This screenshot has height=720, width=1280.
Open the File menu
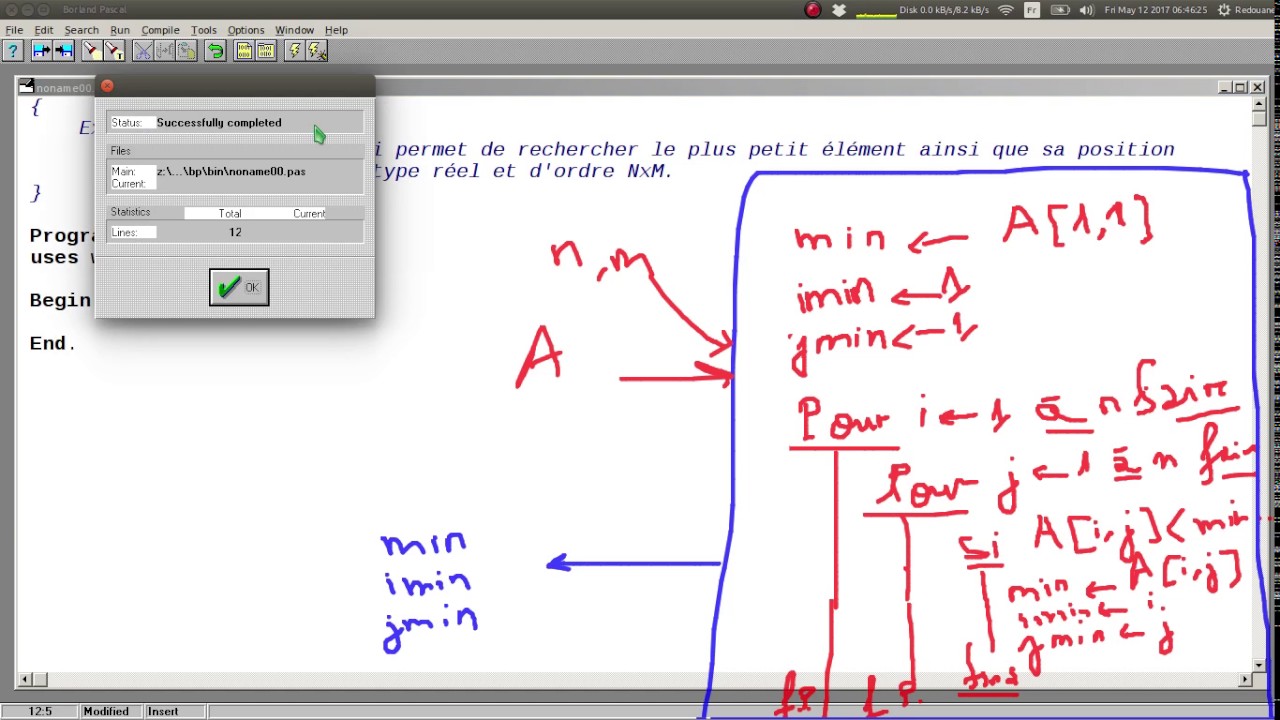point(14,30)
